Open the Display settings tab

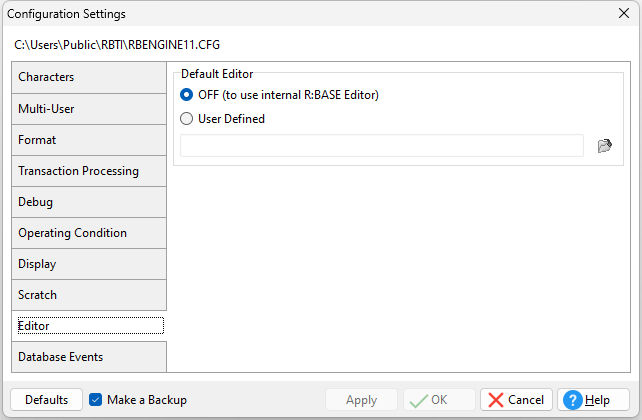pos(89,264)
